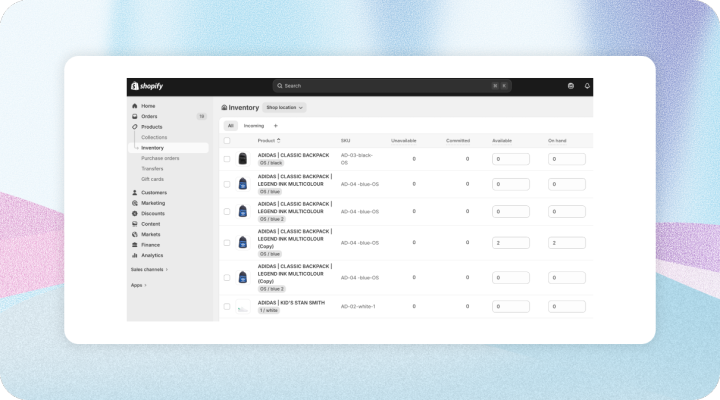
Task: Select the OS / black backpack row checkbox
Action: (x=227, y=159)
